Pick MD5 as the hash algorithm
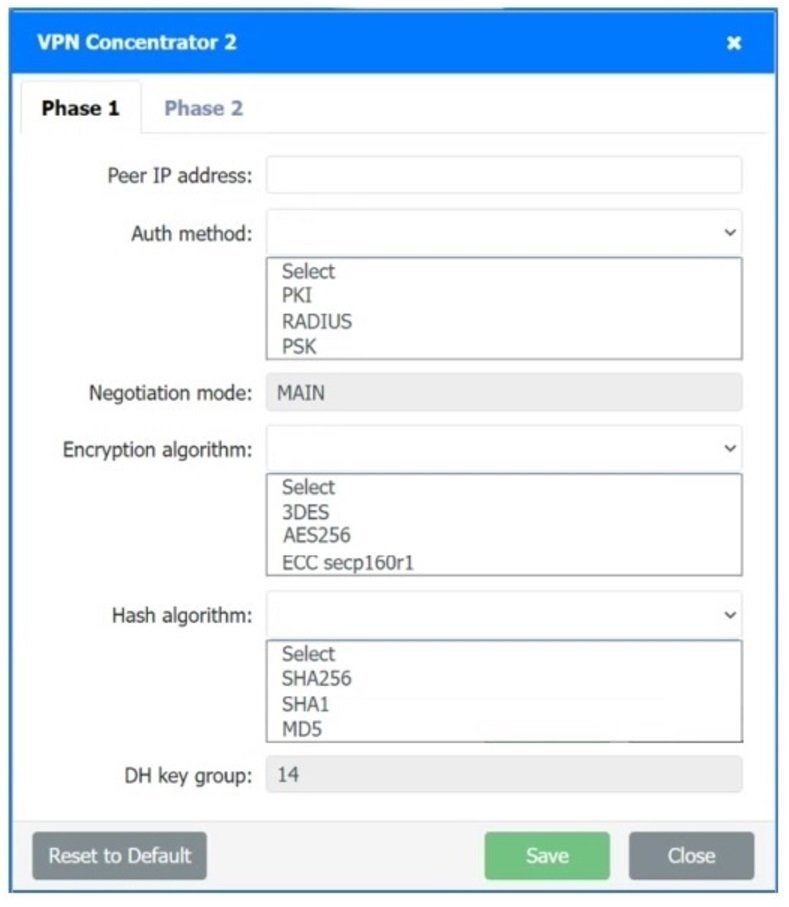789x907 pixels. (301, 727)
